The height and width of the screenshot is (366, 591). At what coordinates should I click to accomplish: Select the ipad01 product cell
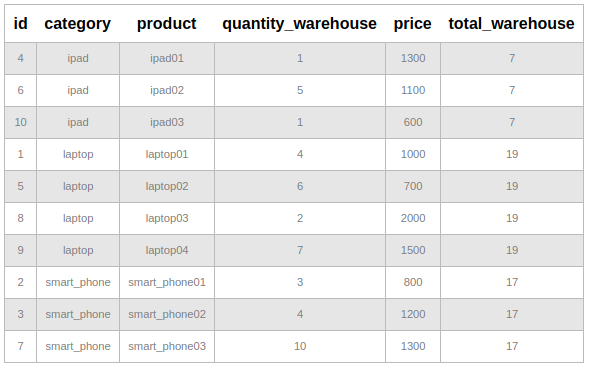(x=167, y=58)
